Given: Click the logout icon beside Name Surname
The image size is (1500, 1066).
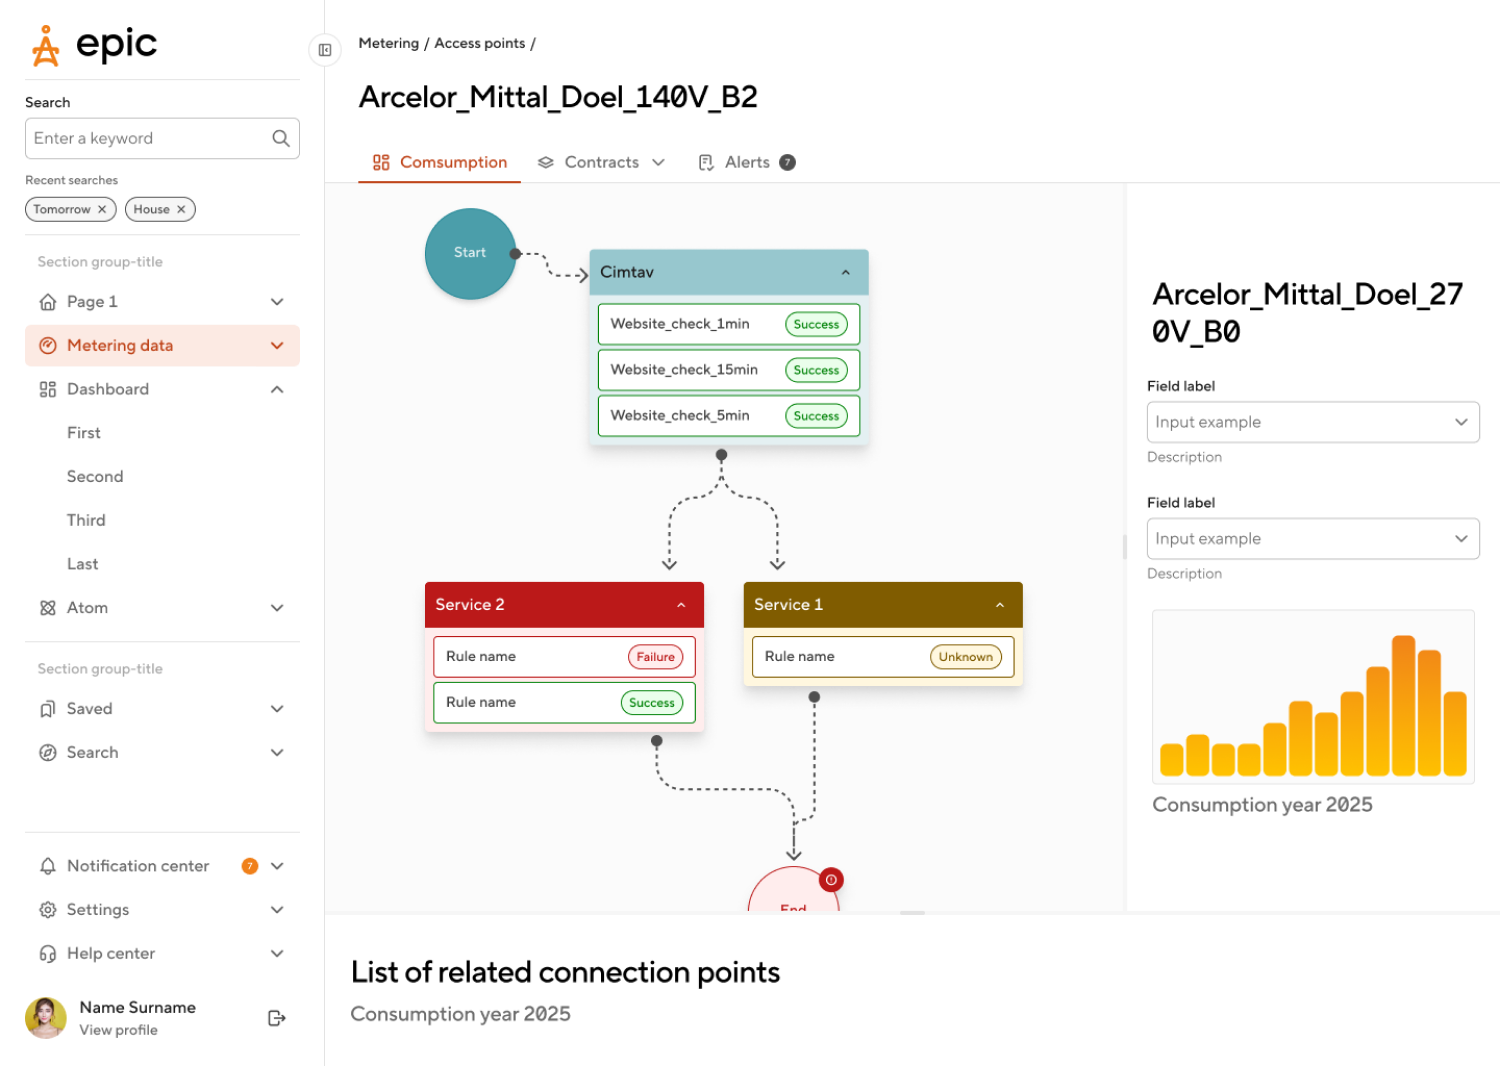Looking at the screenshot, I should [277, 1018].
